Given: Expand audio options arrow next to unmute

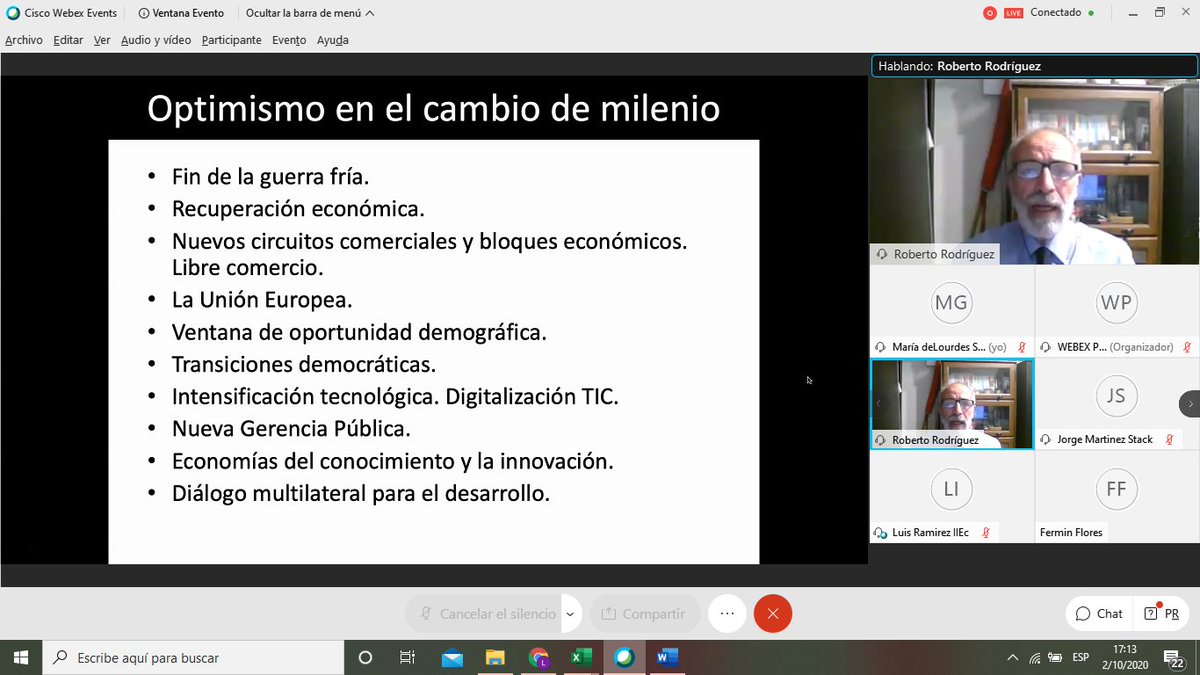Looking at the screenshot, I should (x=571, y=614).
